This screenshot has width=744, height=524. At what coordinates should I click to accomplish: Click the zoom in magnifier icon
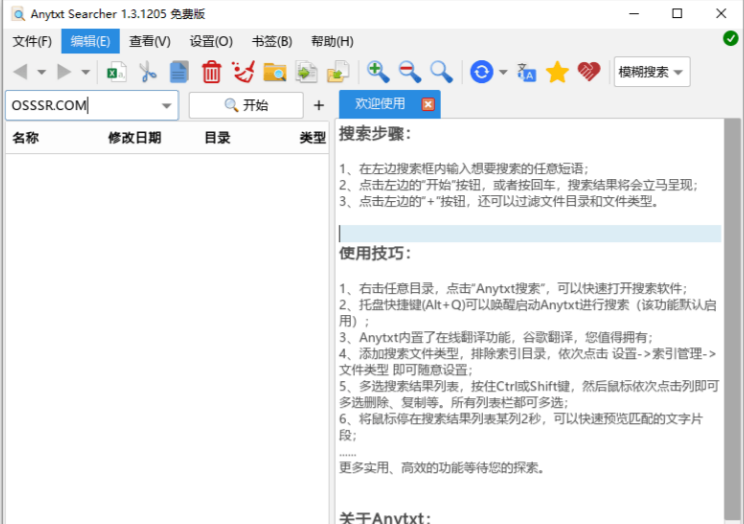click(x=377, y=71)
